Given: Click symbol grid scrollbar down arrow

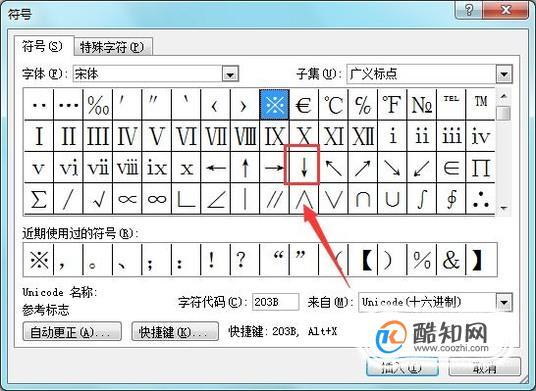Looking at the screenshot, I should click(x=503, y=207).
